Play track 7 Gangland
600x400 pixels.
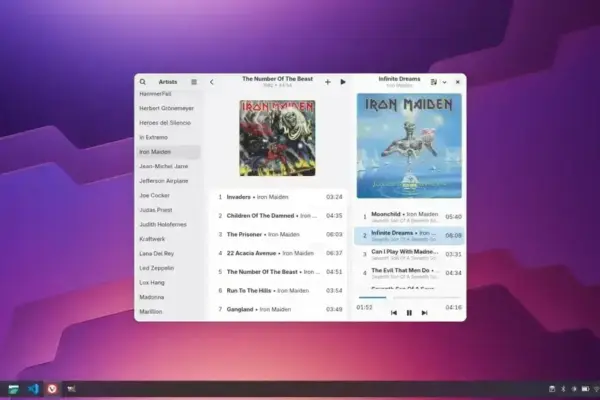point(280,310)
